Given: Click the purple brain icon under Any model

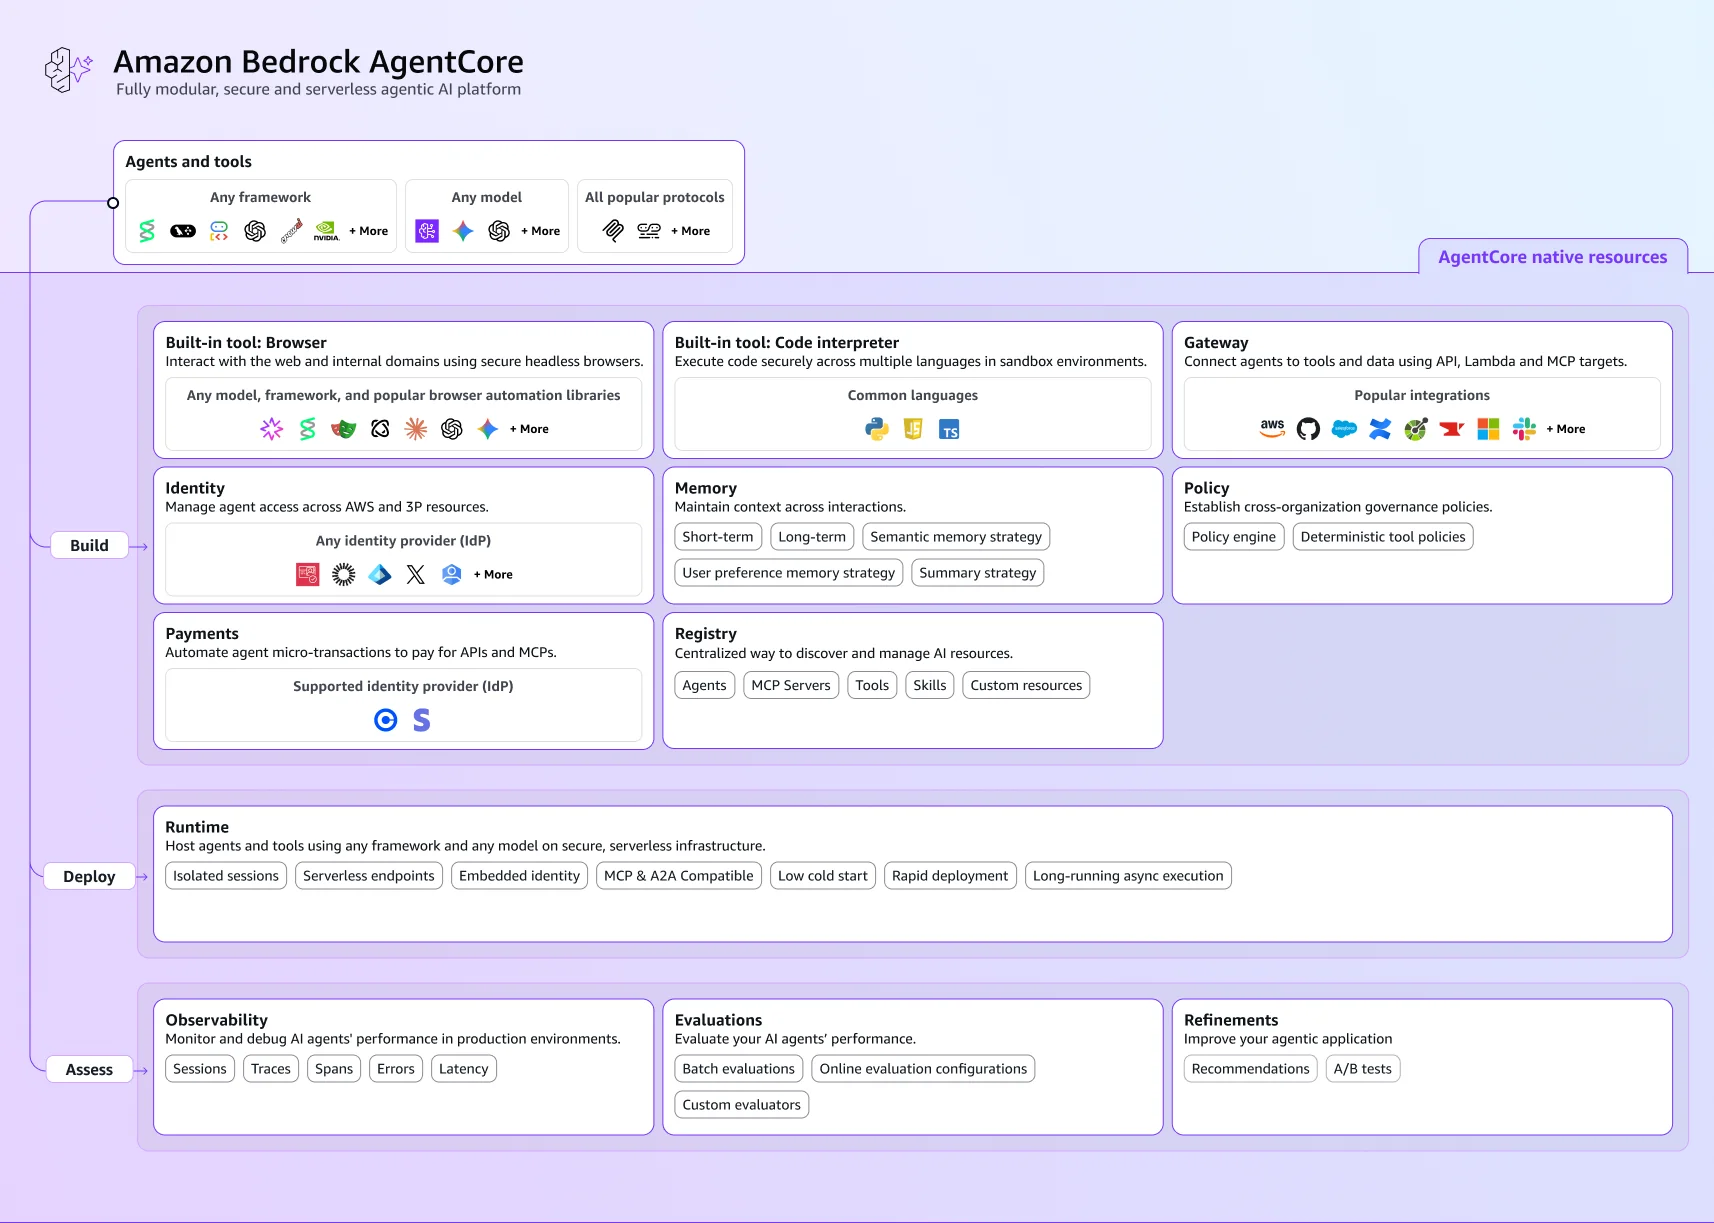Looking at the screenshot, I should coord(427,231).
